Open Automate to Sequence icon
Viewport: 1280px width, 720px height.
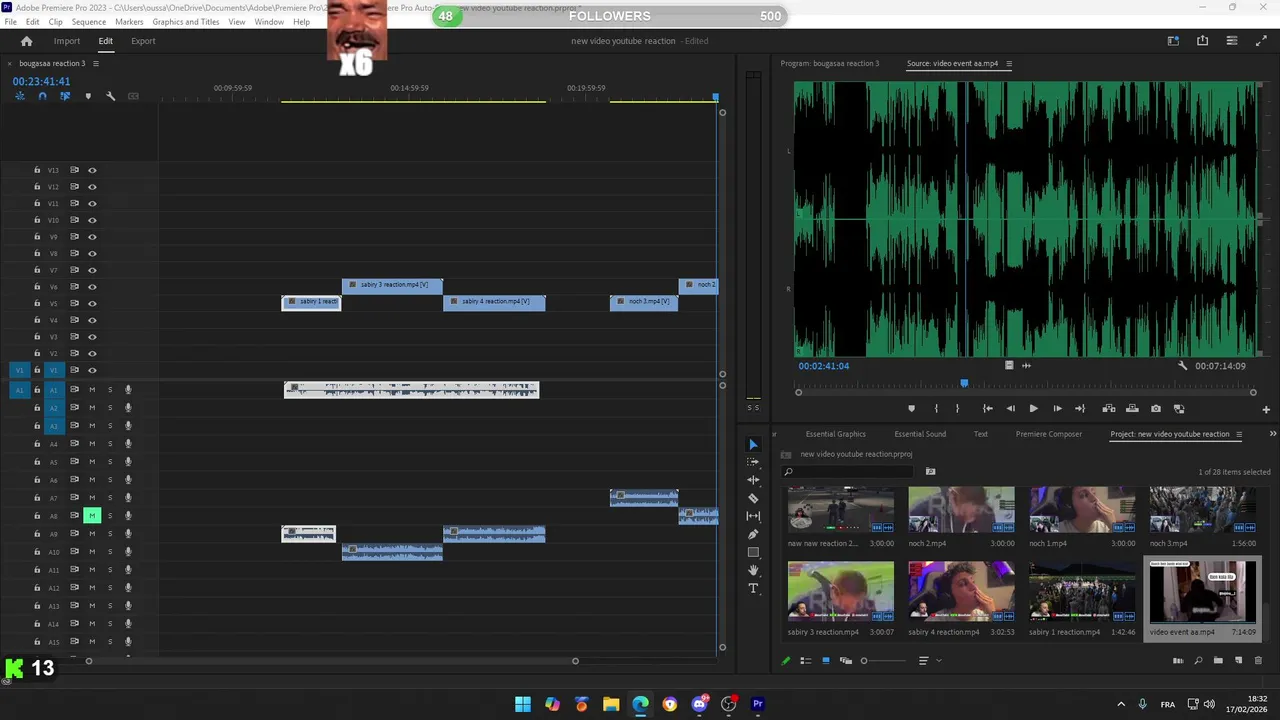tap(1178, 660)
